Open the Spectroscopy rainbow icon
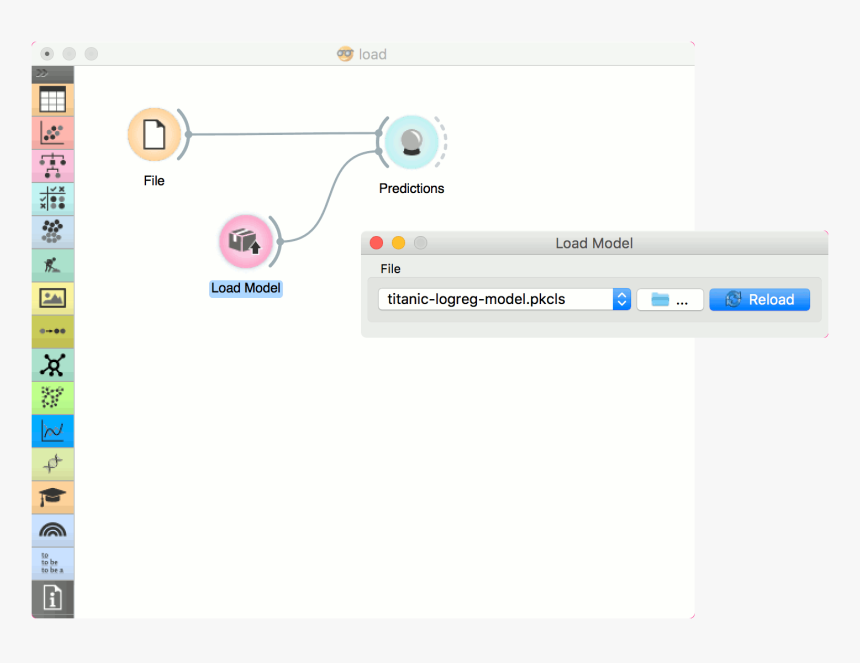The image size is (860, 663). [x=52, y=530]
